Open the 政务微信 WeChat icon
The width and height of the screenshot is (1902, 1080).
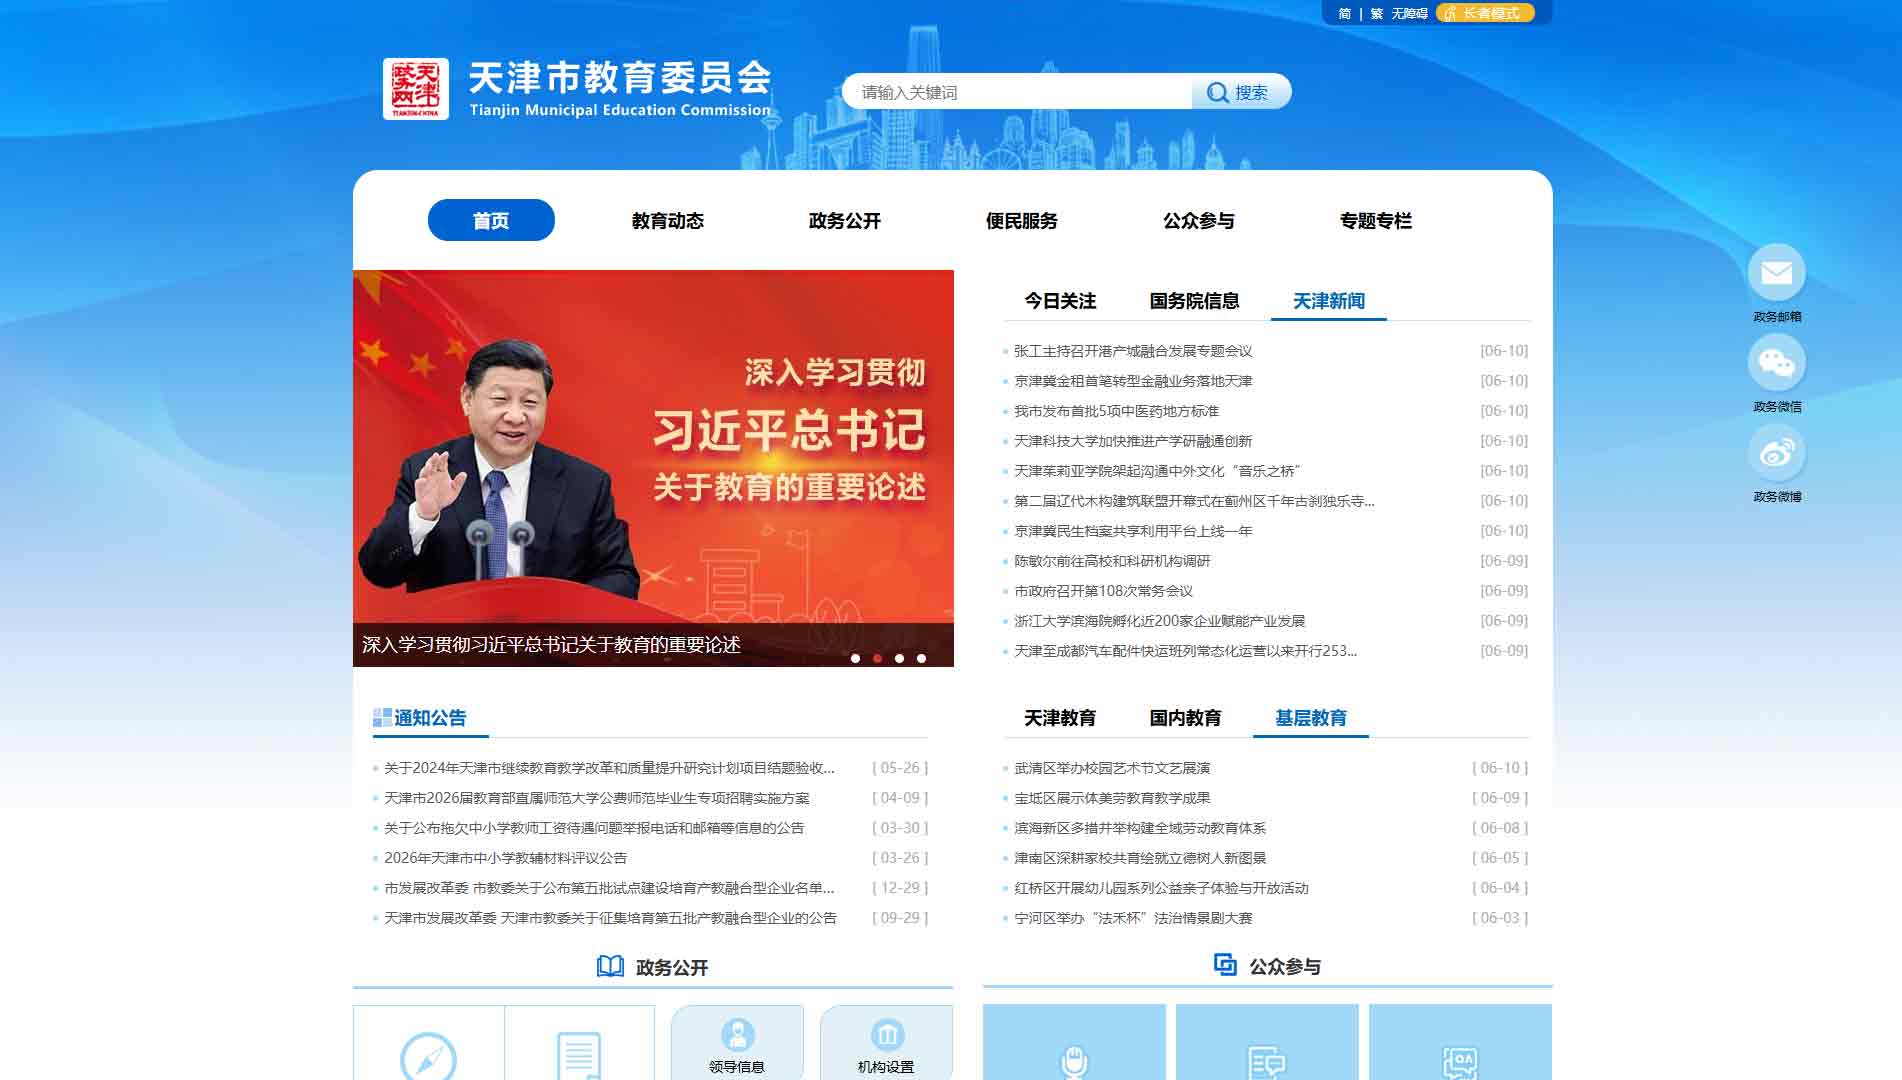point(1776,362)
